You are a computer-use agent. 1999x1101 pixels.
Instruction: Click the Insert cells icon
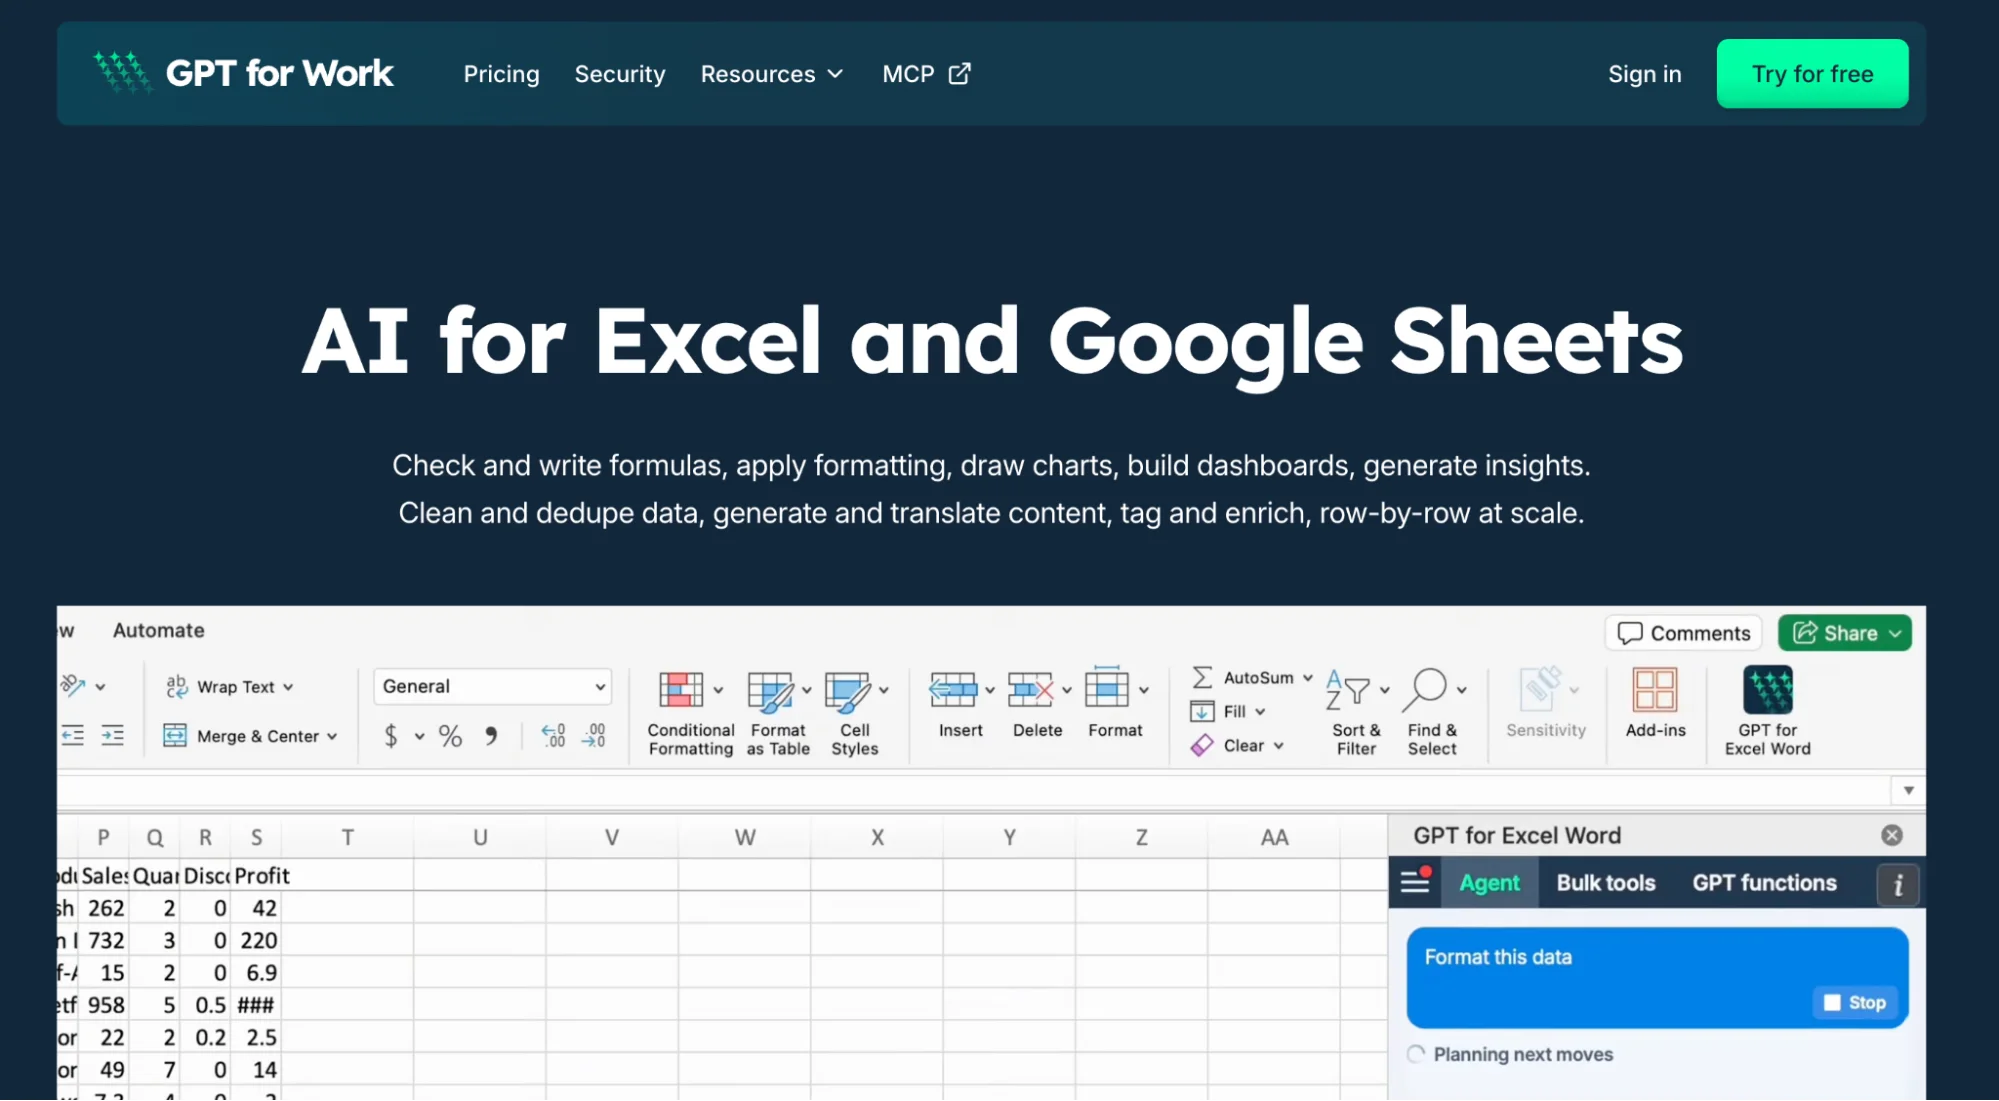coord(953,690)
